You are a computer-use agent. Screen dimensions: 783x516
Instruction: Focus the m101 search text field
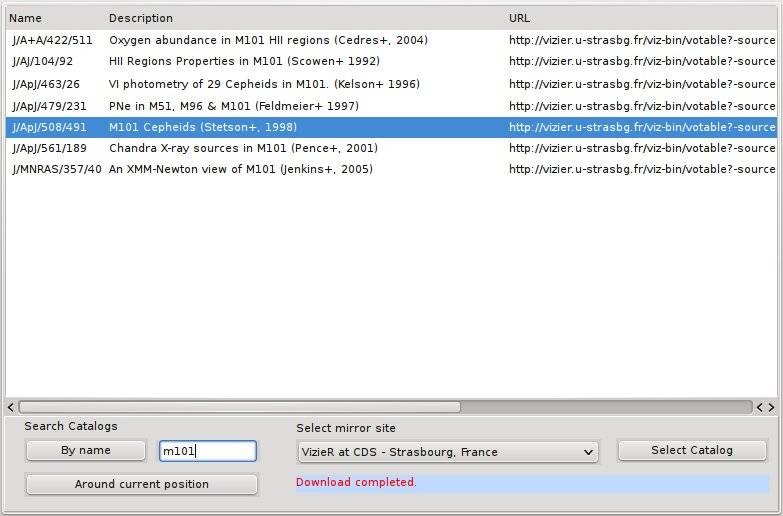click(x=208, y=451)
